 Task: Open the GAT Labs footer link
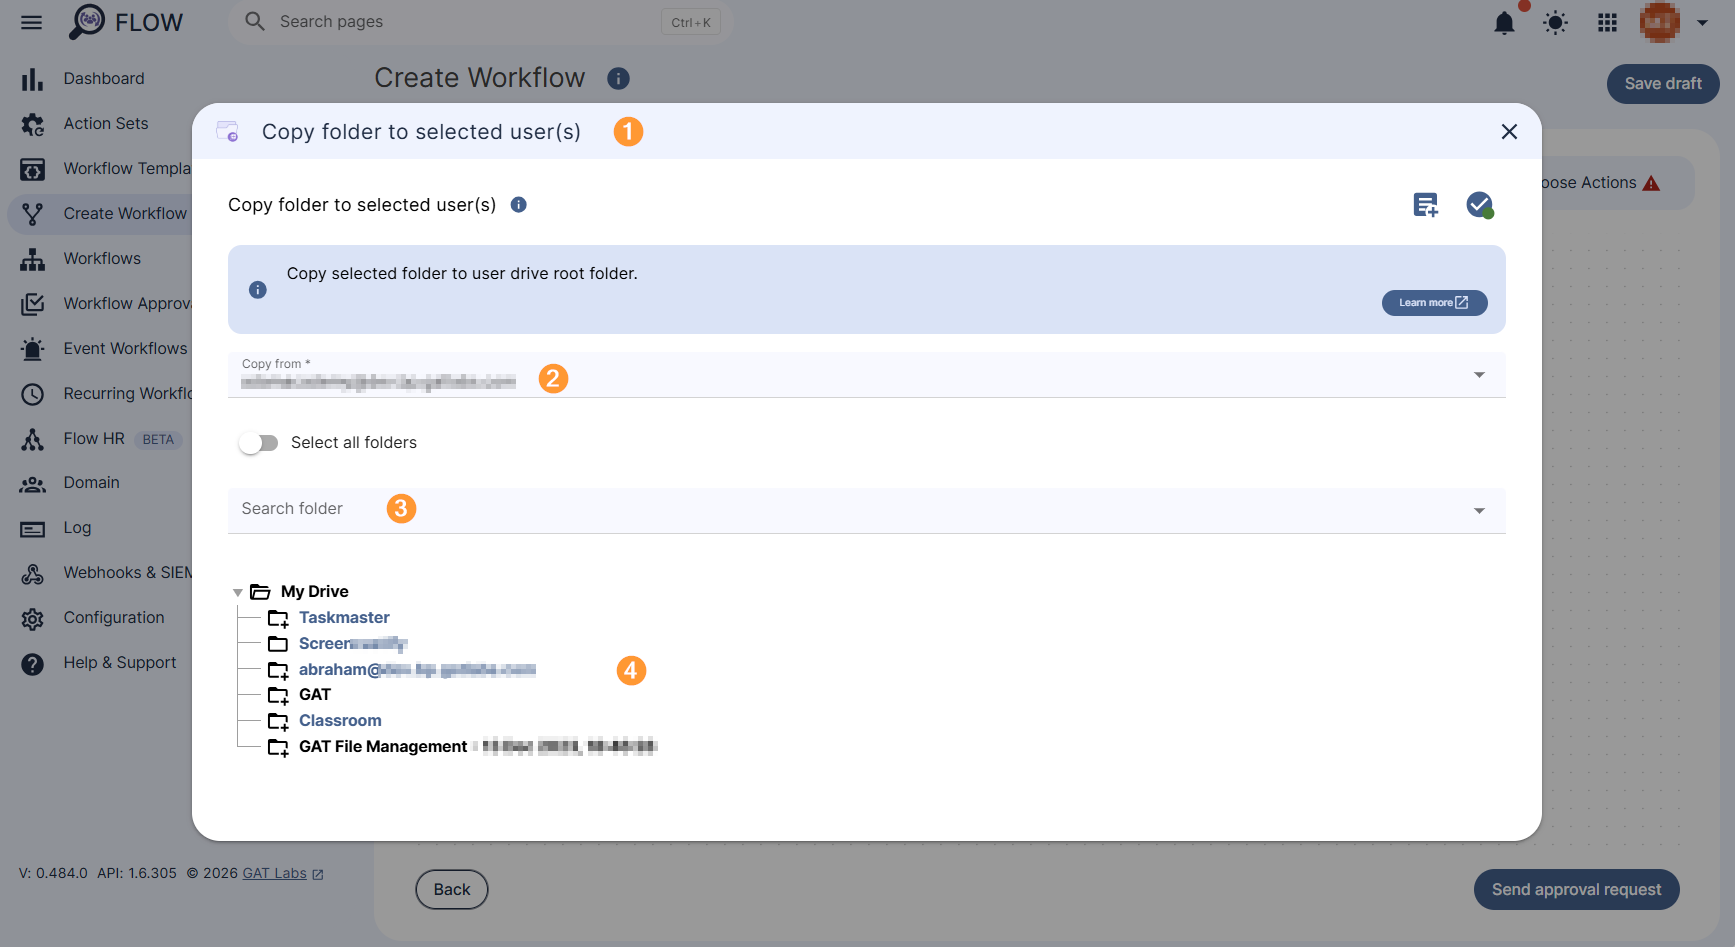coord(275,874)
